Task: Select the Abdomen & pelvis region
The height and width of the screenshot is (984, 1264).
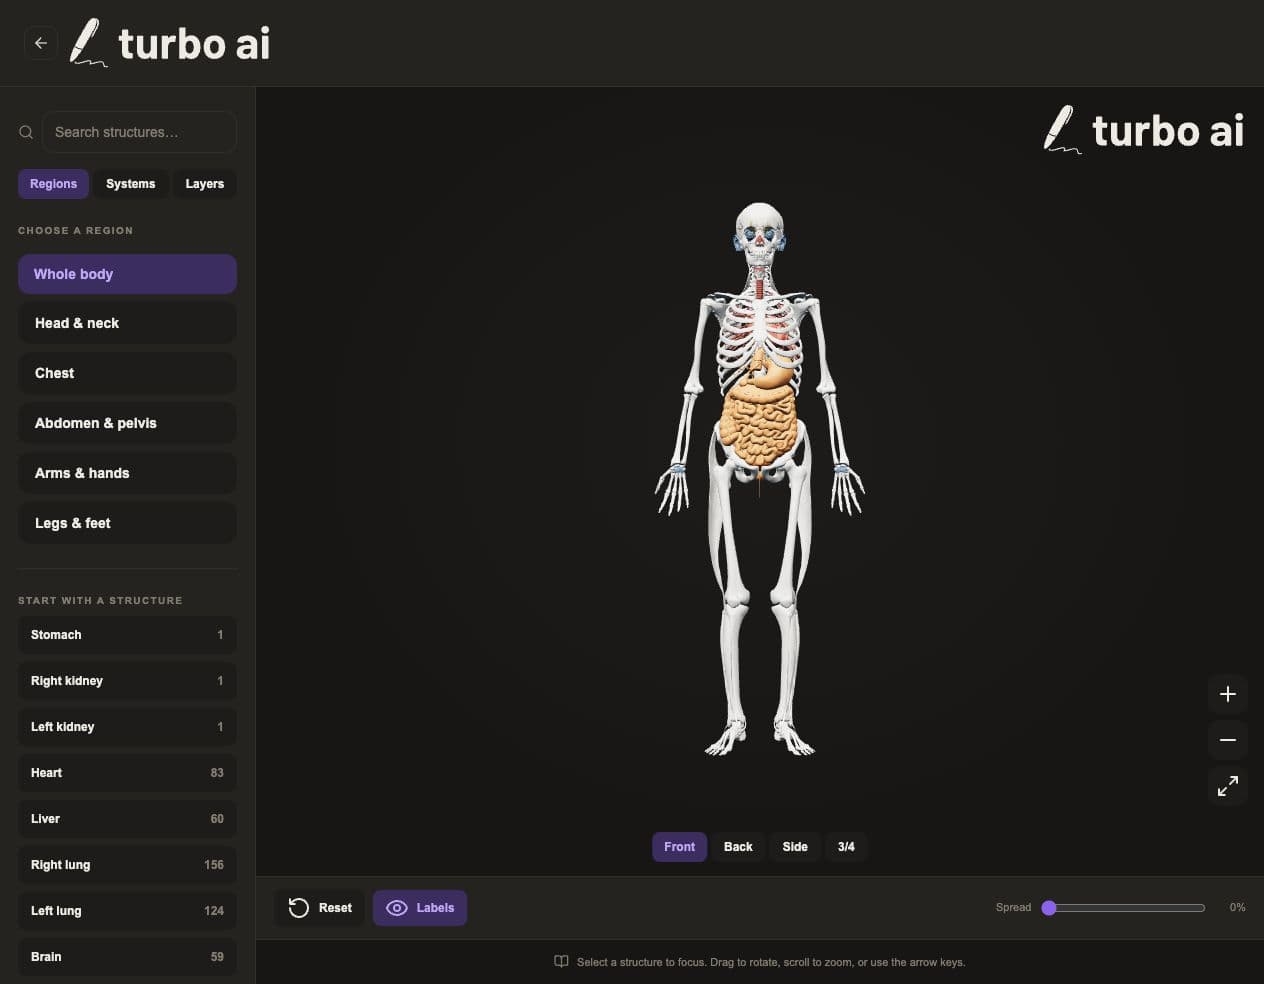Action: (x=127, y=423)
